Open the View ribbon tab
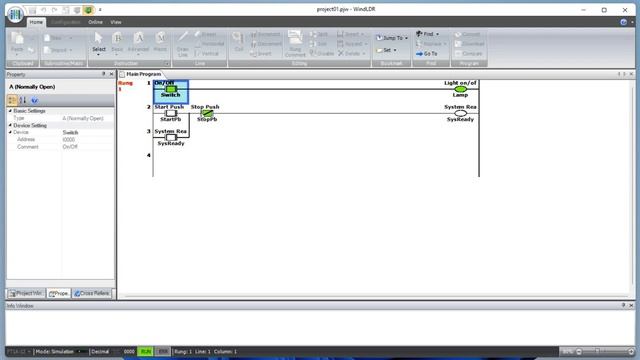The height and width of the screenshot is (360, 640). click(x=116, y=22)
